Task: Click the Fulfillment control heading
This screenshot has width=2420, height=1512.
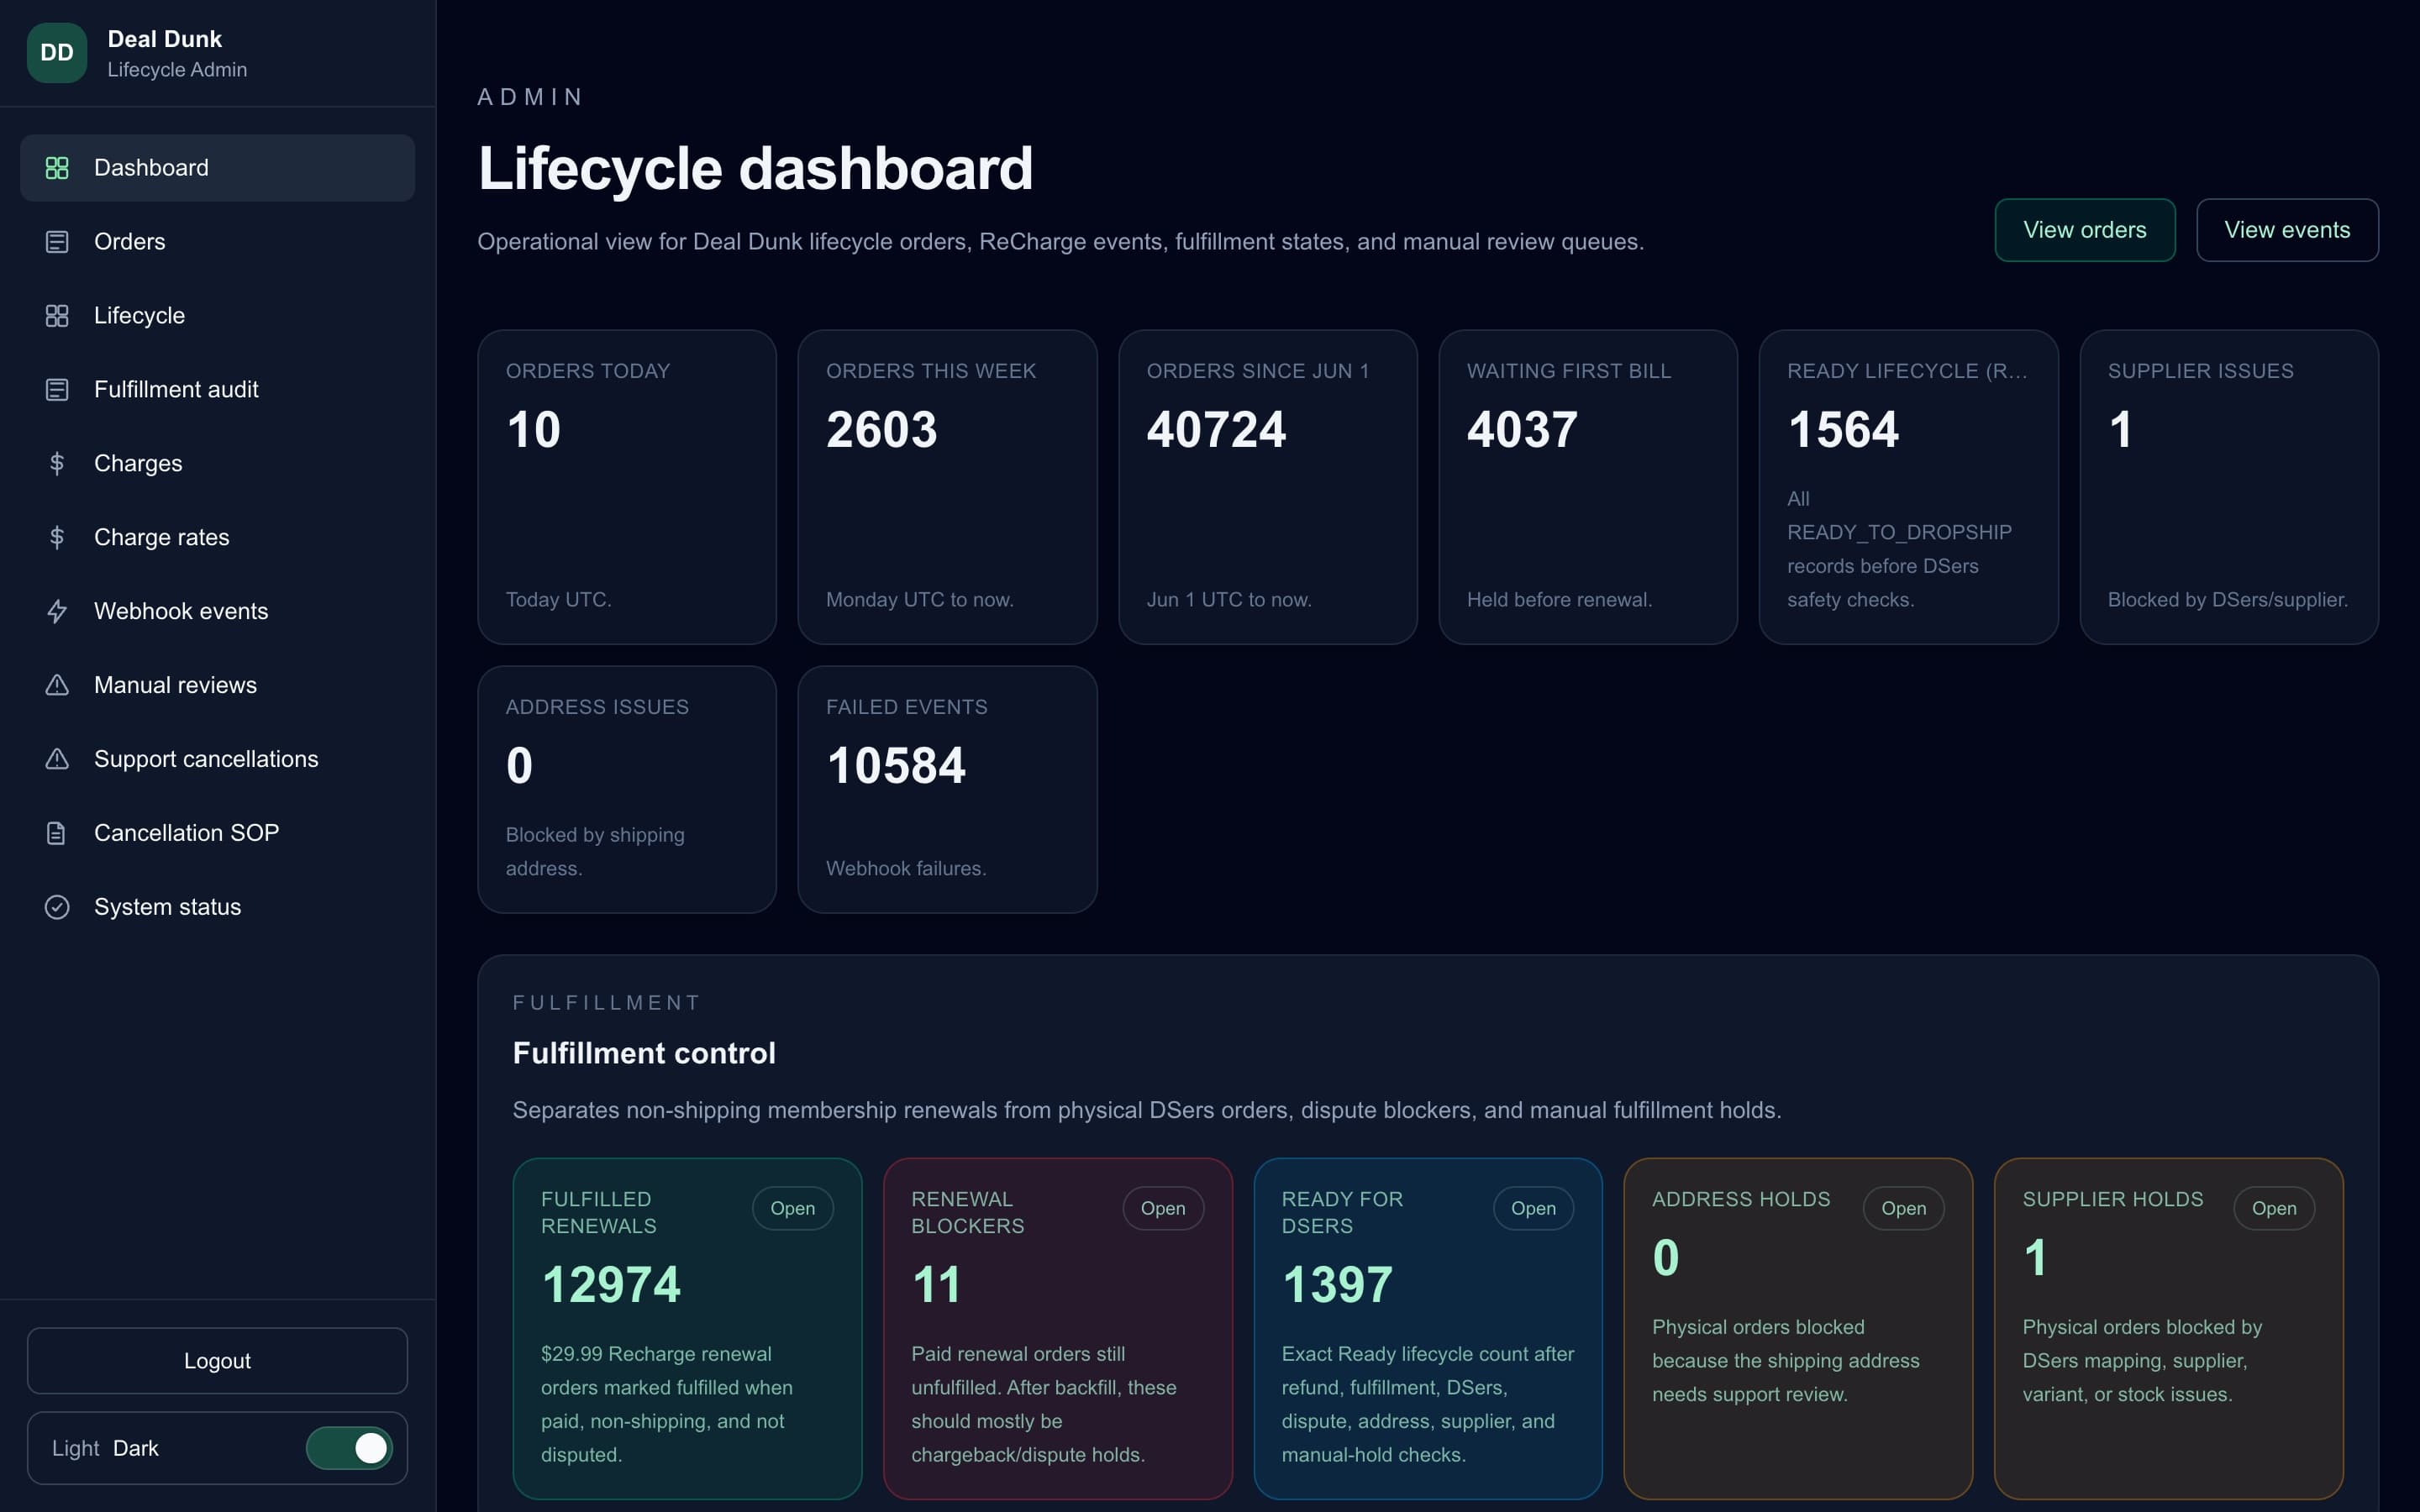Action: [x=644, y=1053]
